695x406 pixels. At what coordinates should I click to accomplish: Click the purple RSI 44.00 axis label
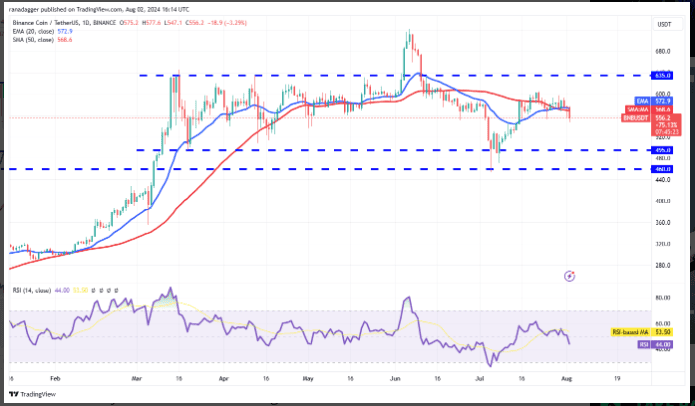click(656, 344)
